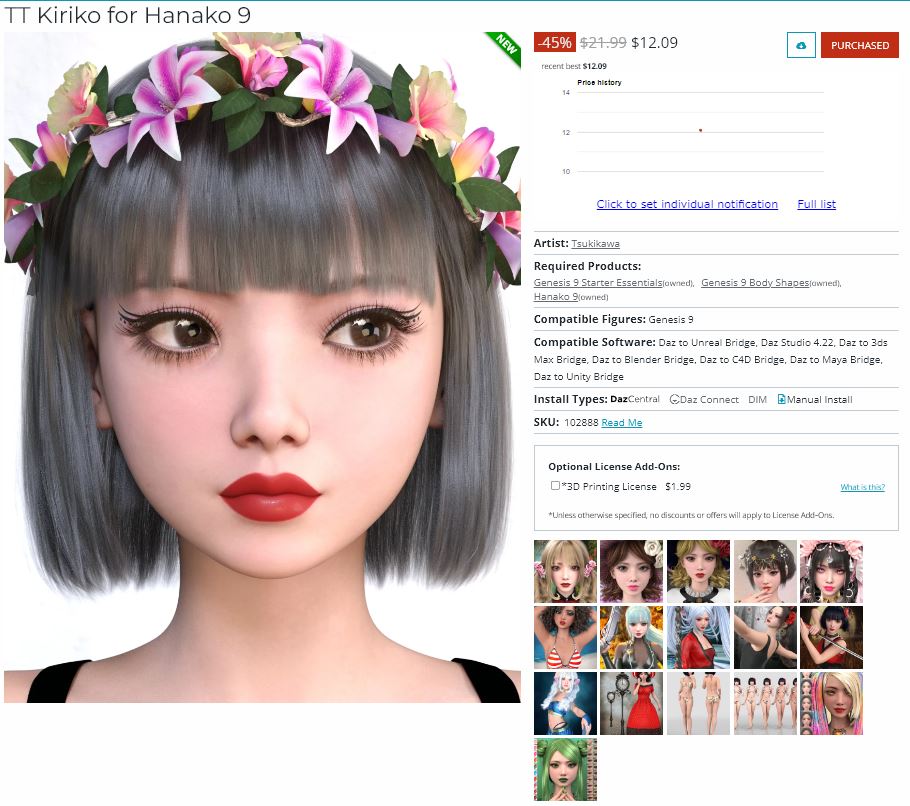This screenshot has width=910, height=806.
Task: Open the Hanako 9 required product link
Action: [555, 297]
